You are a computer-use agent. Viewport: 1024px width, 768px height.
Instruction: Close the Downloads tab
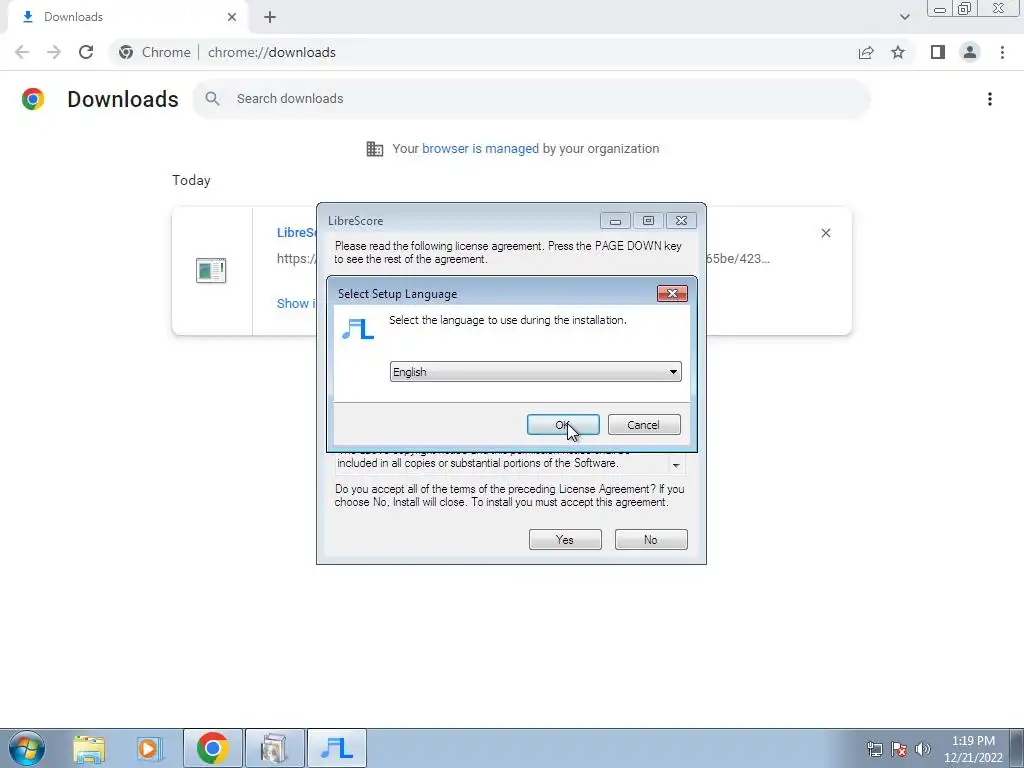(x=232, y=17)
